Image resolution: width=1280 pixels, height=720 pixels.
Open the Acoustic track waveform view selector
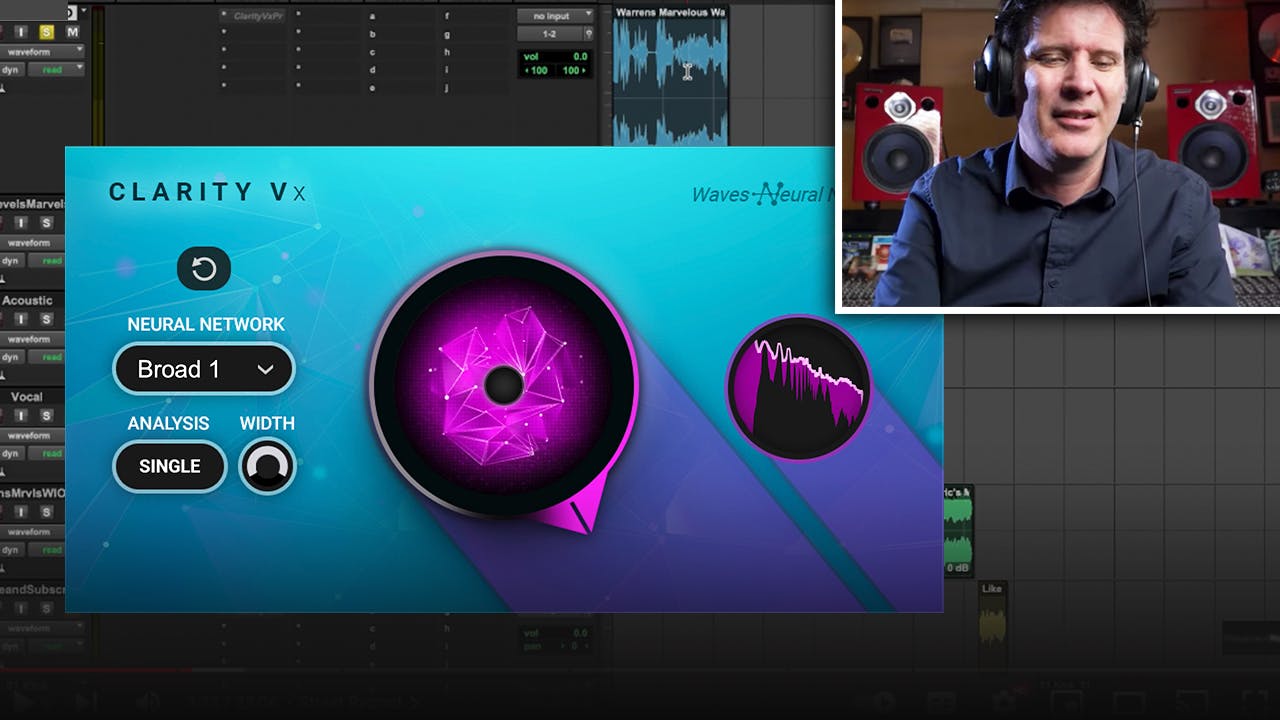[x=32, y=339]
